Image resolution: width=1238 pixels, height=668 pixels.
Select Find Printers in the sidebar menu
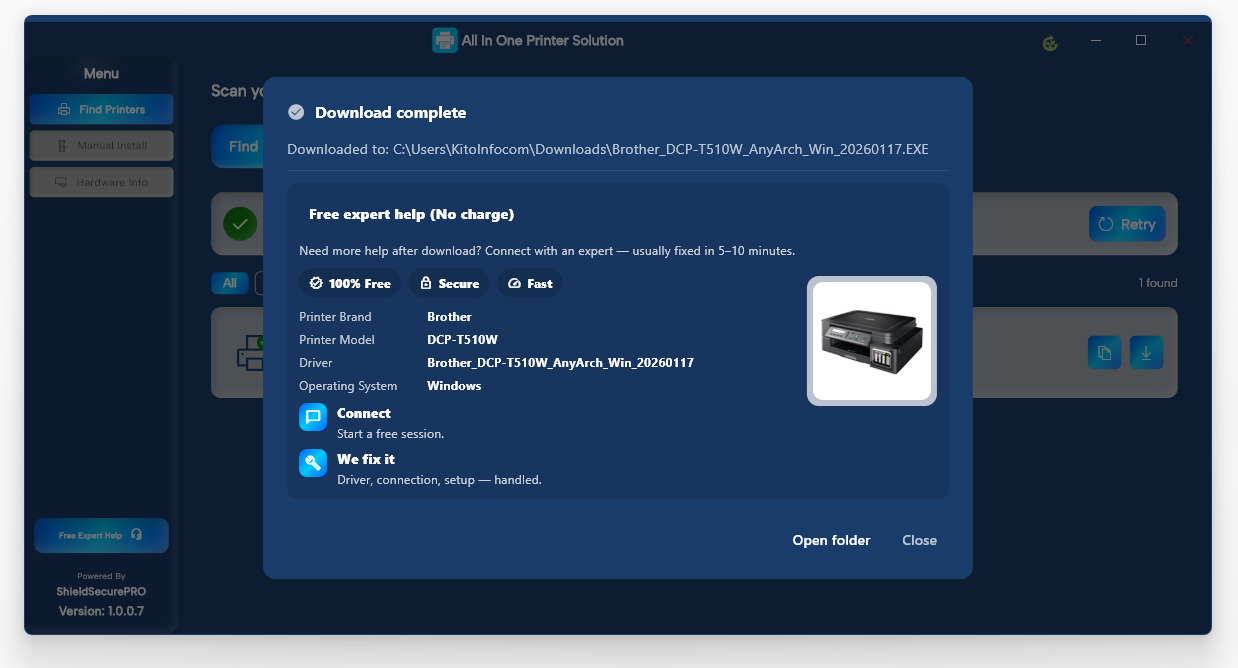pos(101,109)
